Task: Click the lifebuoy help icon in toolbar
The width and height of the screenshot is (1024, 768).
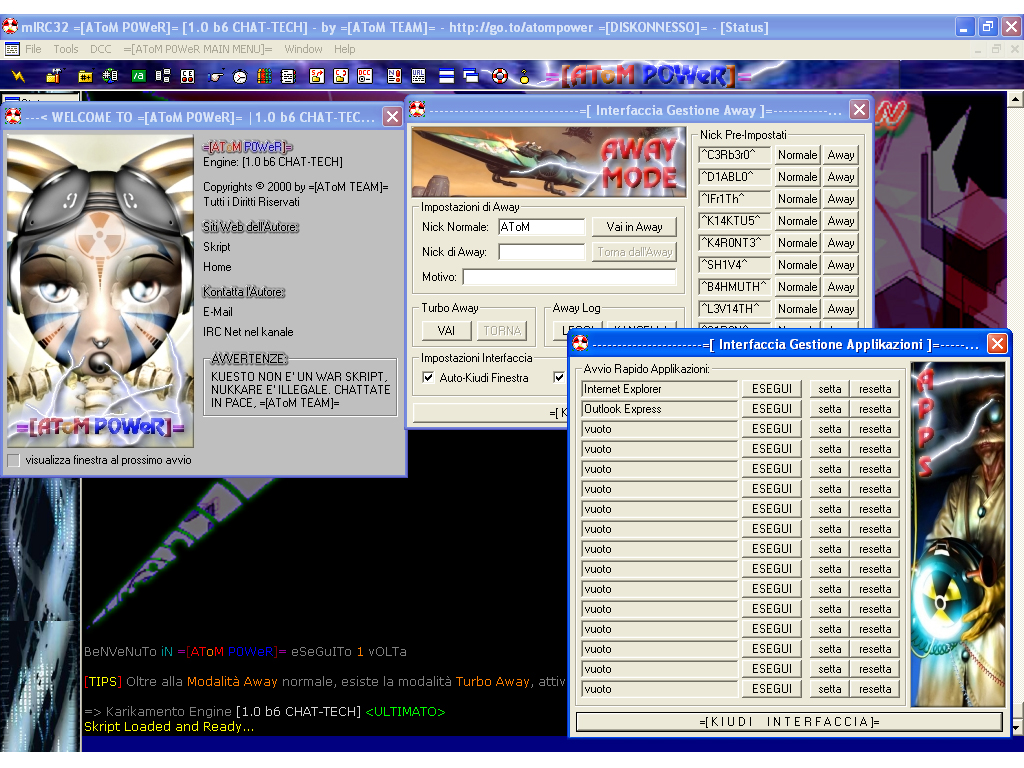Action: point(499,75)
